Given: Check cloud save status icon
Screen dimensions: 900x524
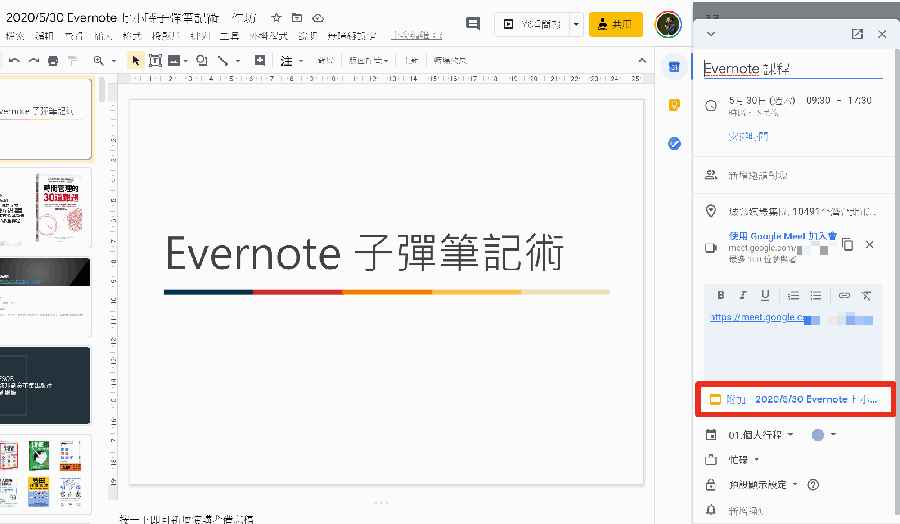Looking at the screenshot, I should click(x=317, y=18).
